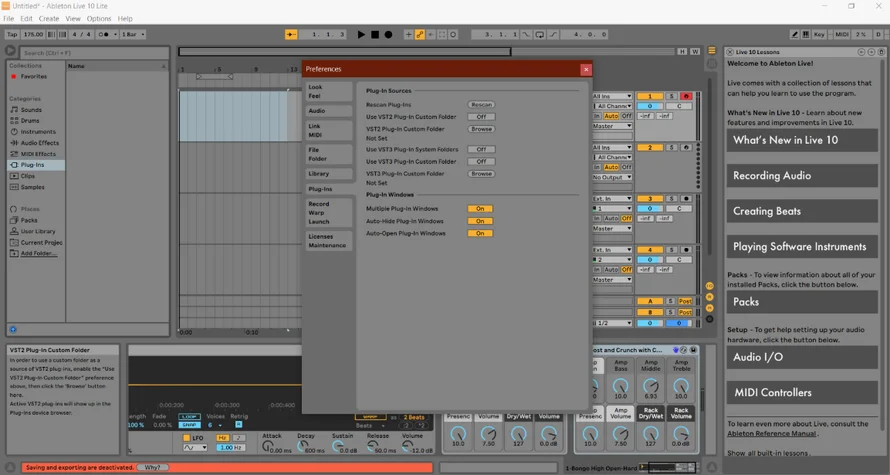Open the Quantization 1 Bar dropdown
890x475 pixels.
pyautogui.click(x=133, y=35)
